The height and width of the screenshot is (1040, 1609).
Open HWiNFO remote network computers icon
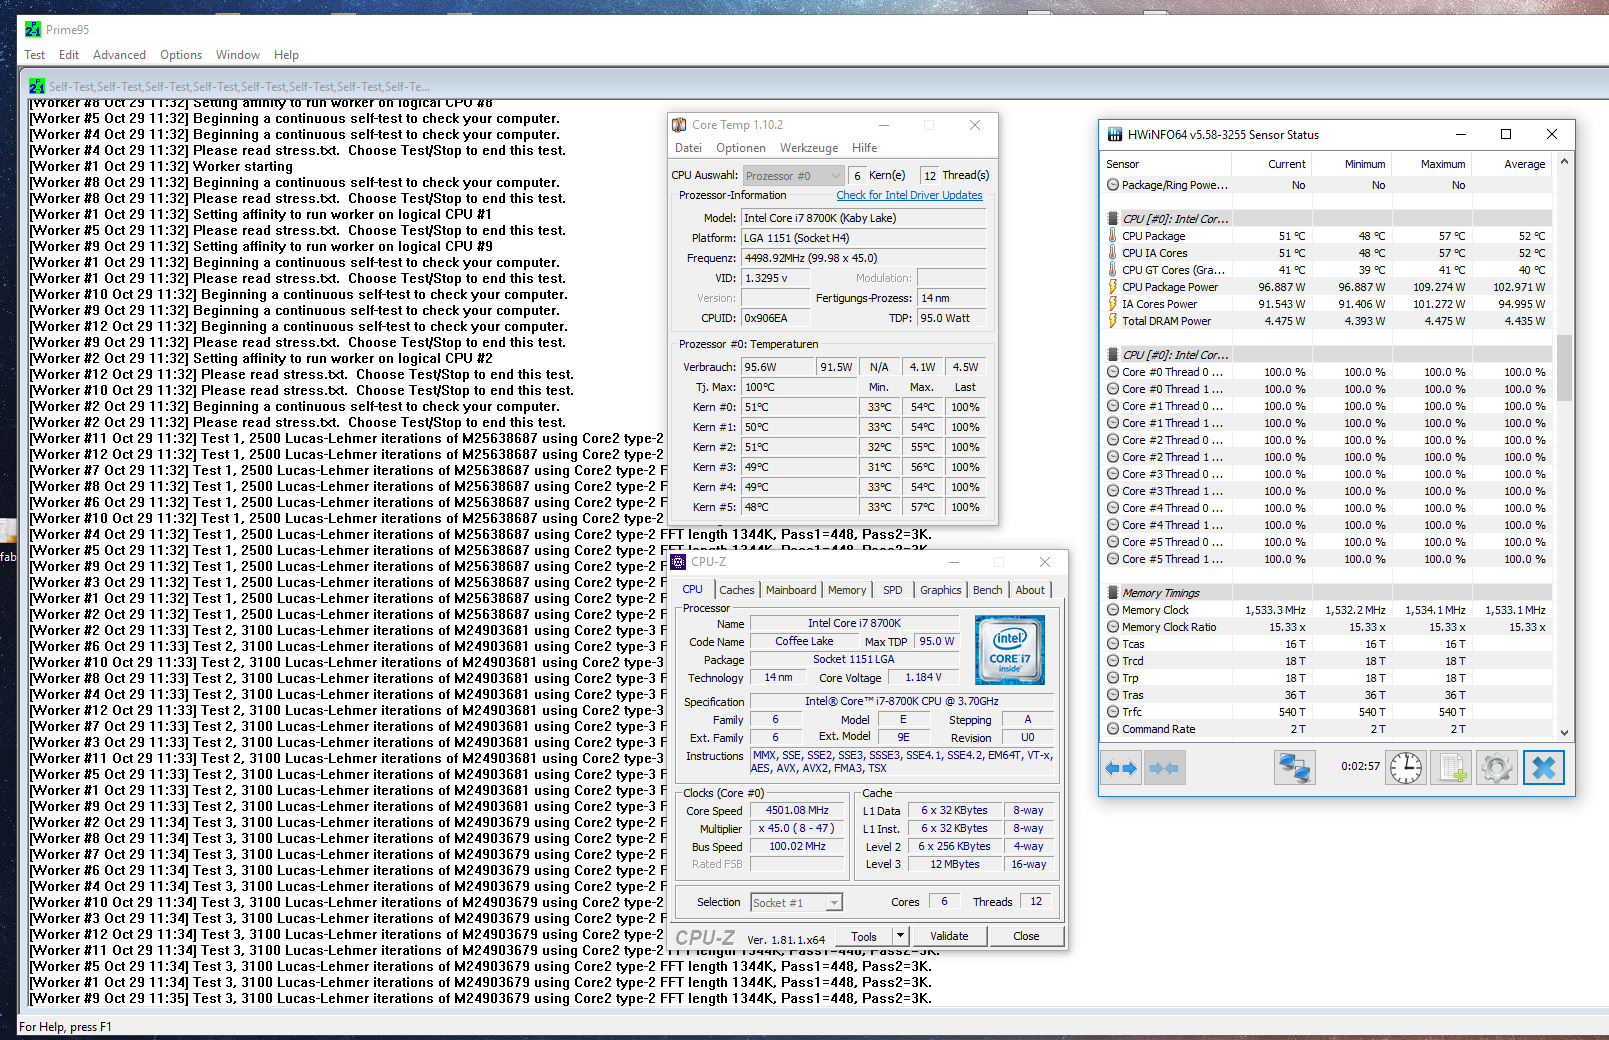(x=1294, y=768)
